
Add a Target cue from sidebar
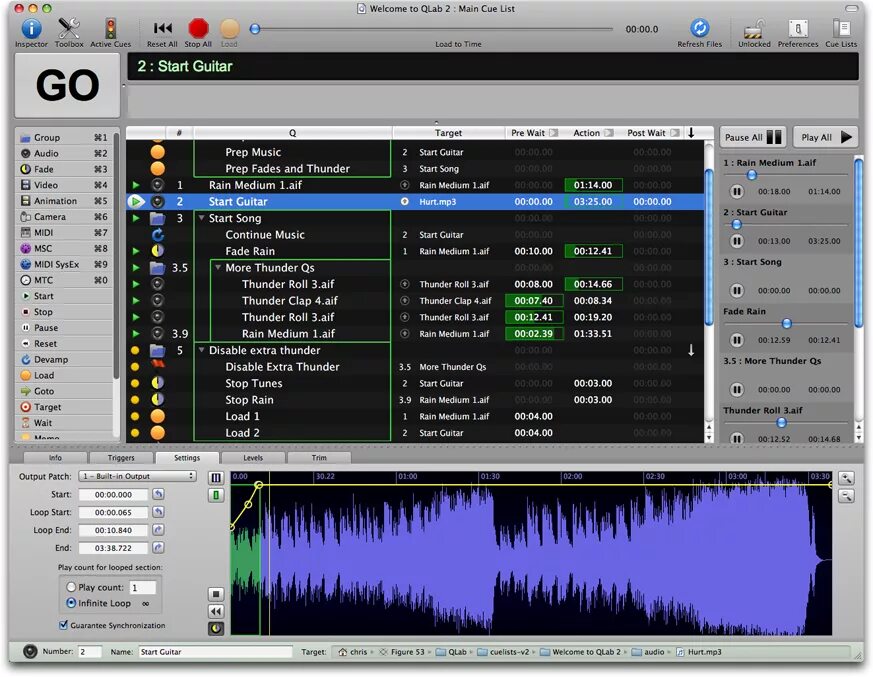[66, 407]
